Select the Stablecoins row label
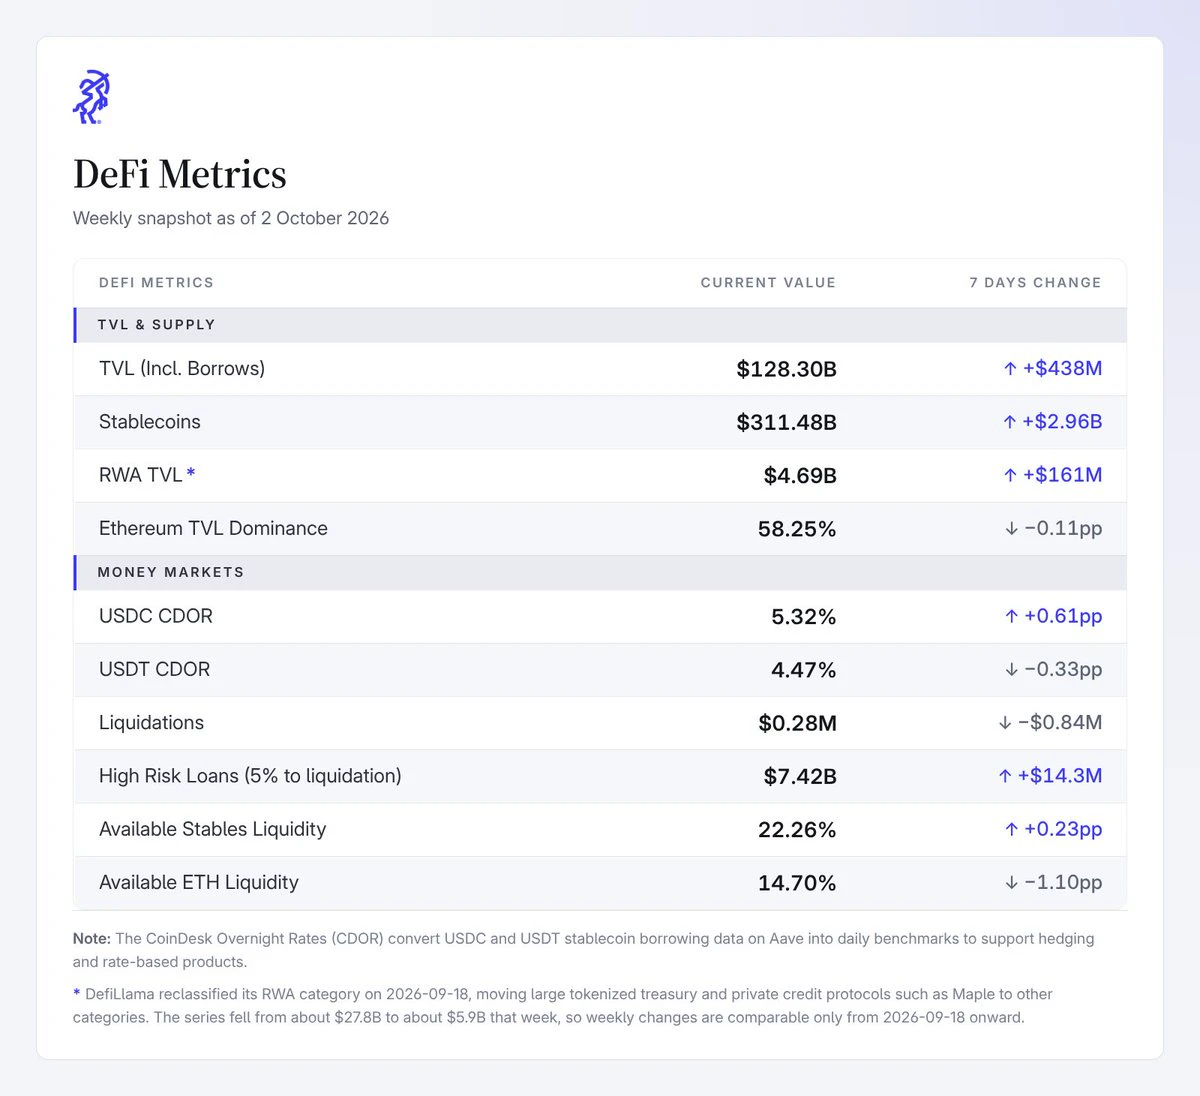Image resolution: width=1200 pixels, height=1096 pixels. [x=150, y=422]
